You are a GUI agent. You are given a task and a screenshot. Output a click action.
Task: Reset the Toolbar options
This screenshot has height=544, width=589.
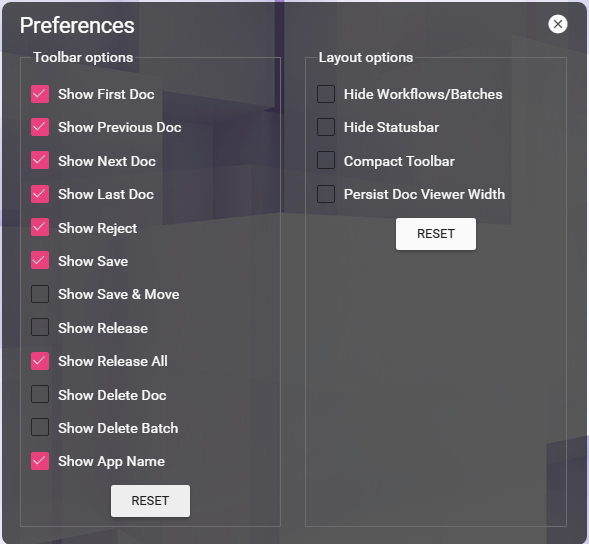tap(150, 501)
